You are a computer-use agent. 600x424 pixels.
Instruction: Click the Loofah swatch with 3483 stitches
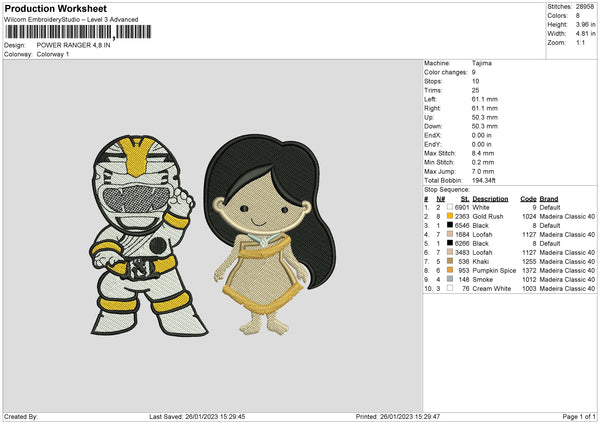pos(450,252)
